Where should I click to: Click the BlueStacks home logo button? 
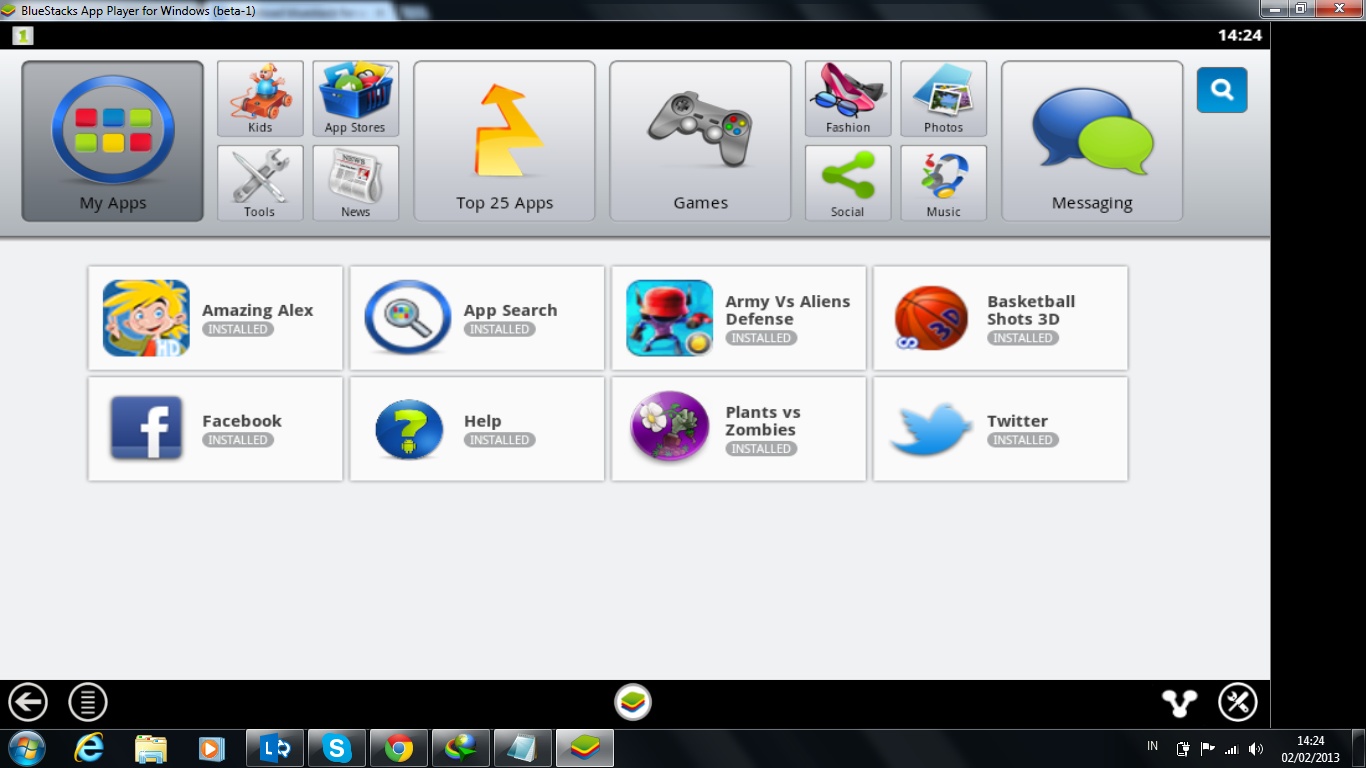tap(633, 702)
